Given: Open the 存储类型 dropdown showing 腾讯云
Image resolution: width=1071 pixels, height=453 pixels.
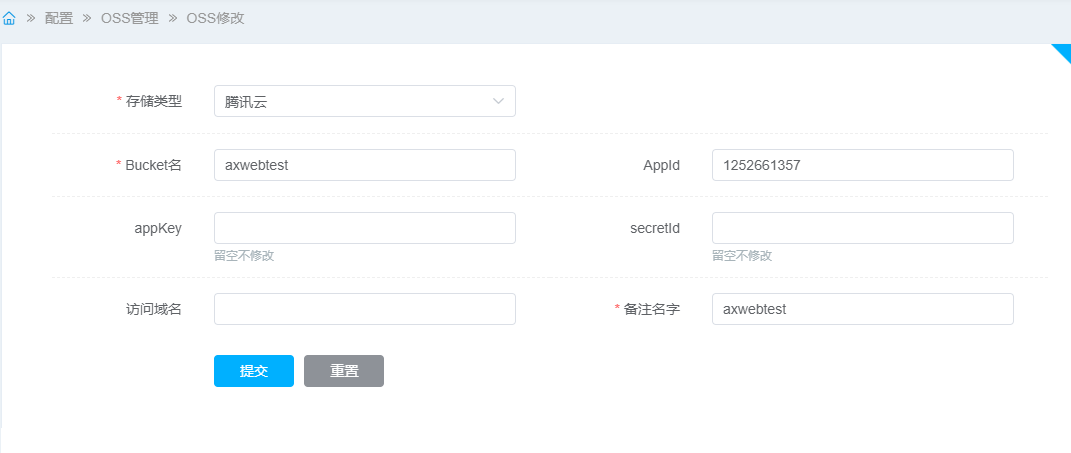Looking at the screenshot, I should [365, 101].
